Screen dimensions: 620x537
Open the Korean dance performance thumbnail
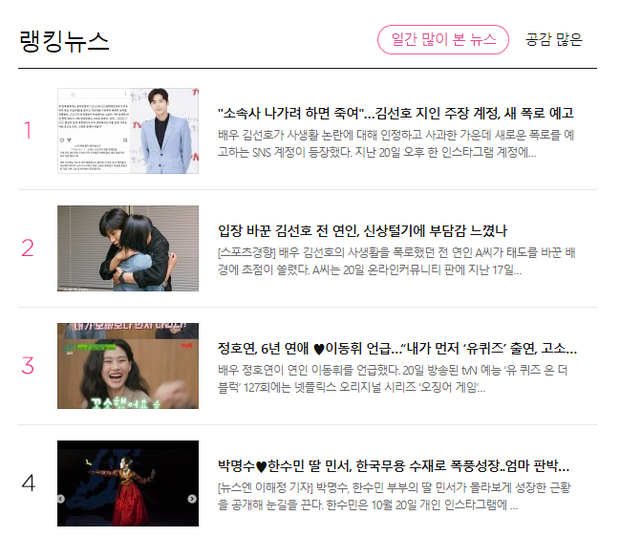pyautogui.click(x=128, y=483)
